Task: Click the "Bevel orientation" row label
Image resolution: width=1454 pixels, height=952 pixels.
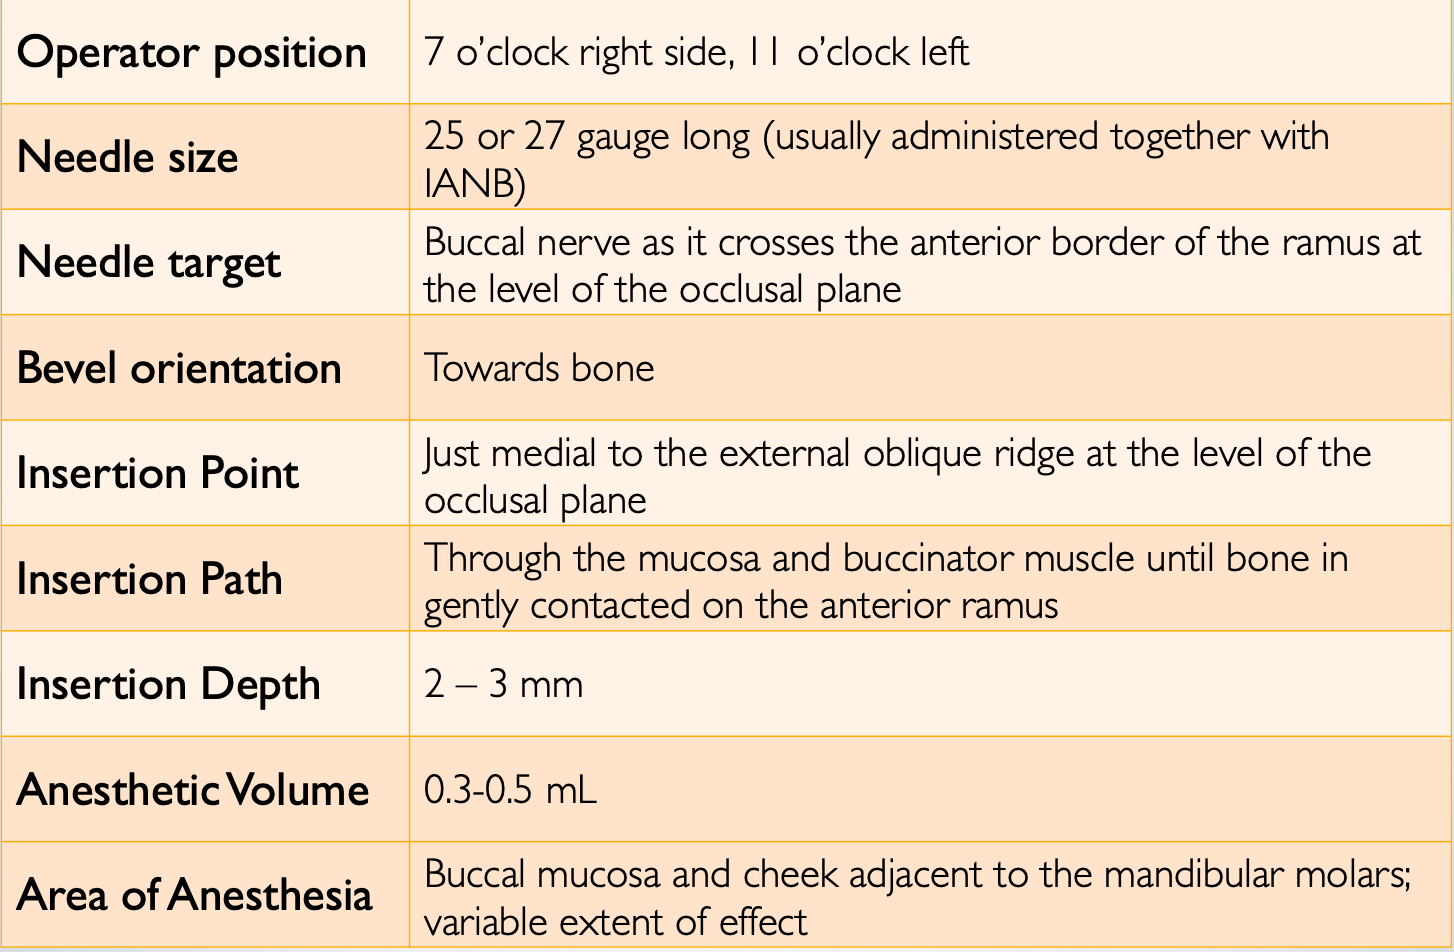Action: (x=179, y=369)
